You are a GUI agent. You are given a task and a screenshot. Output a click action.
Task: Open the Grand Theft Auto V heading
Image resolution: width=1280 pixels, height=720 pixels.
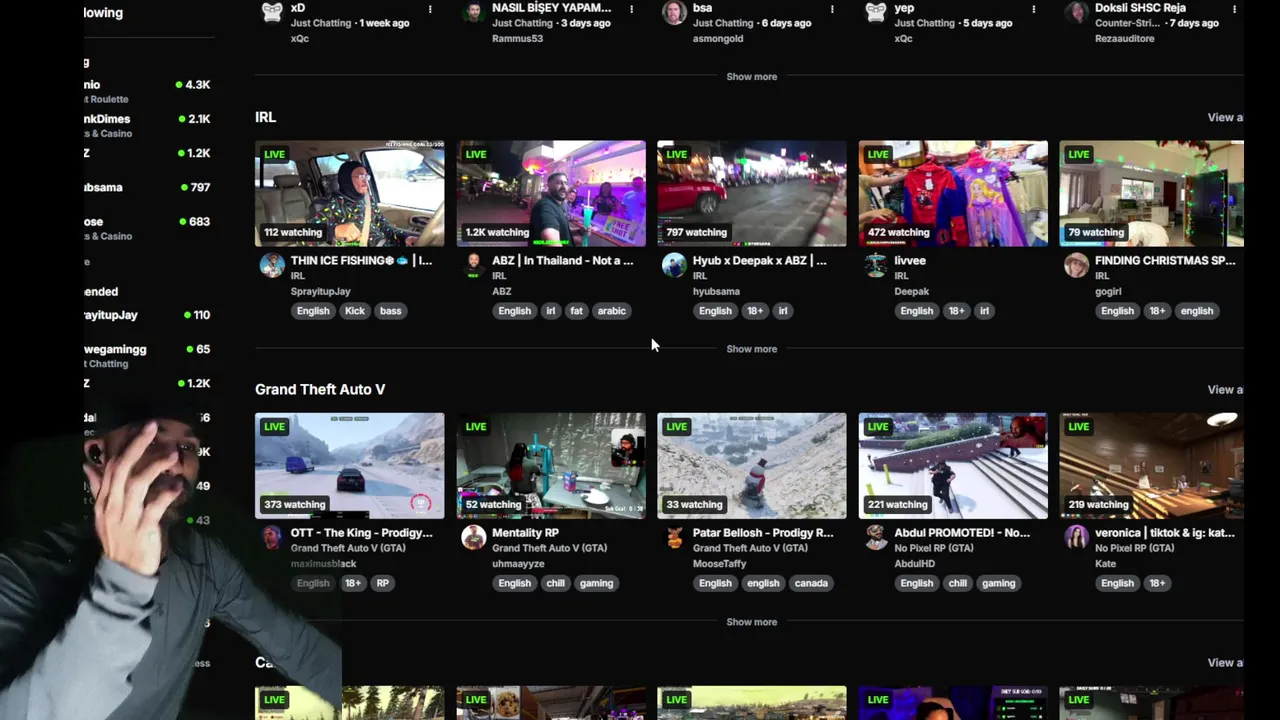[320, 390]
